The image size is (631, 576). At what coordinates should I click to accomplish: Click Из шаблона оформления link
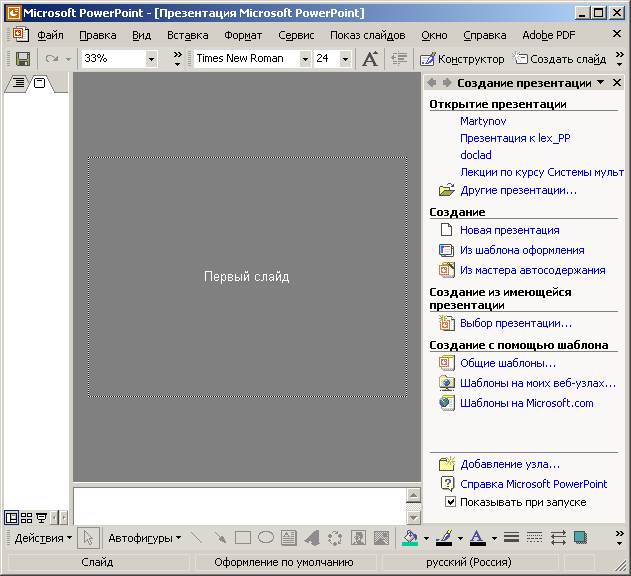[x=522, y=250]
